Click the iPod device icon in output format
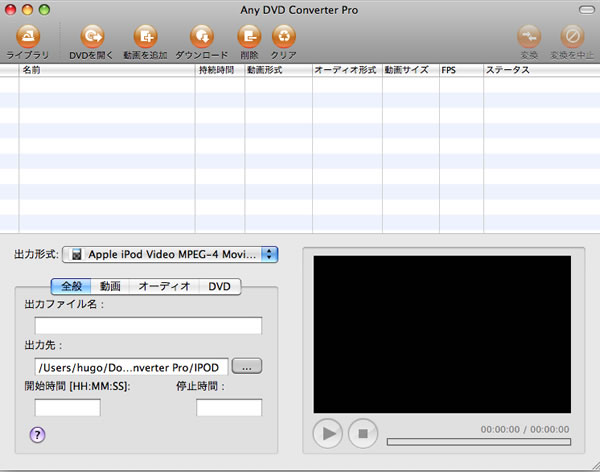Image resolution: width=600 pixels, height=472 pixels. pyautogui.click(x=77, y=254)
